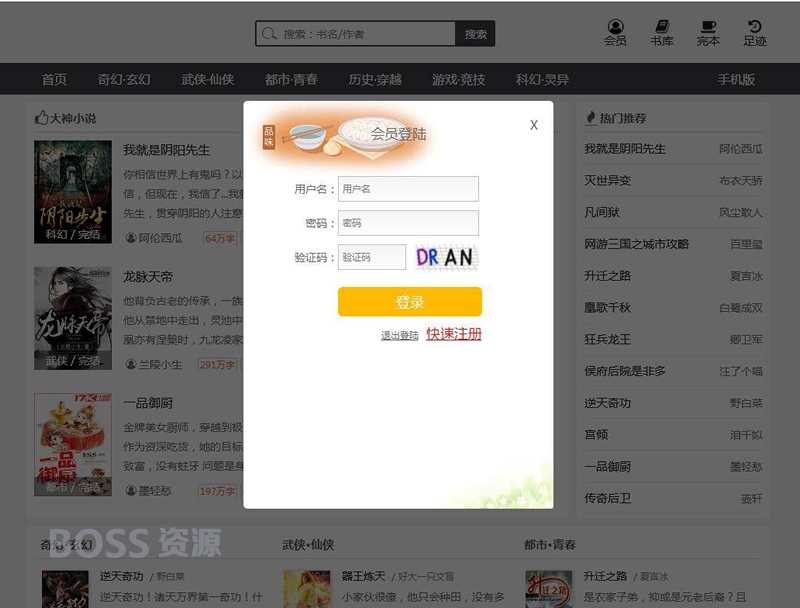The height and width of the screenshot is (608, 800).
Task: Open 都市·青春 category in navigation
Action: [x=291, y=80]
